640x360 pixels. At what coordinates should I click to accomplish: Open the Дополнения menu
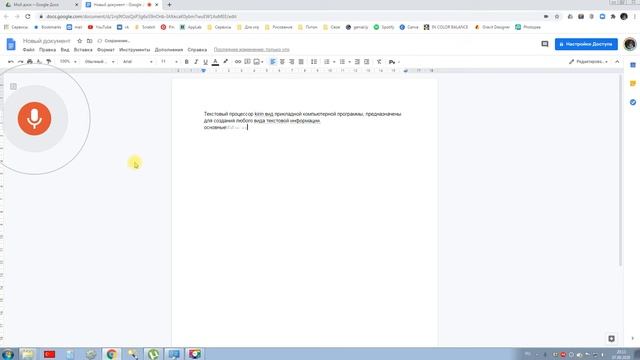click(x=169, y=50)
